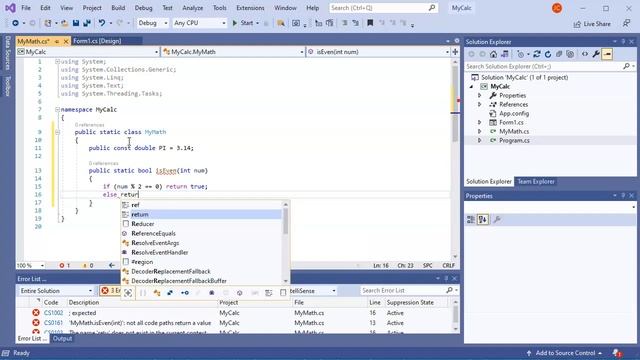The image size is (640, 360).
Task: Click the Sync with Active Document icon
Action: click(x=537, y=54)
